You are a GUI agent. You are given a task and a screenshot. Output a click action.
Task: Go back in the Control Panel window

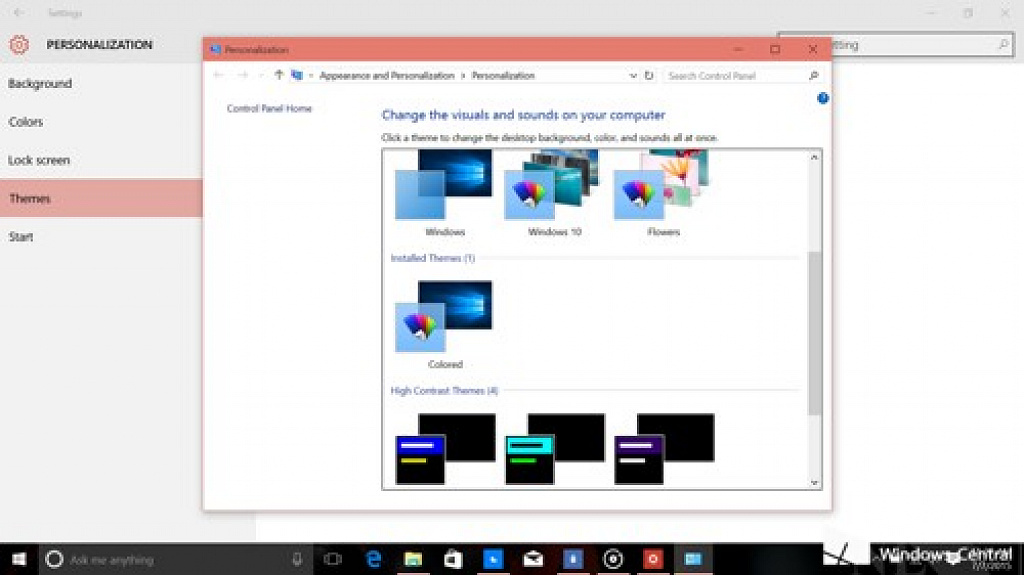218,75
